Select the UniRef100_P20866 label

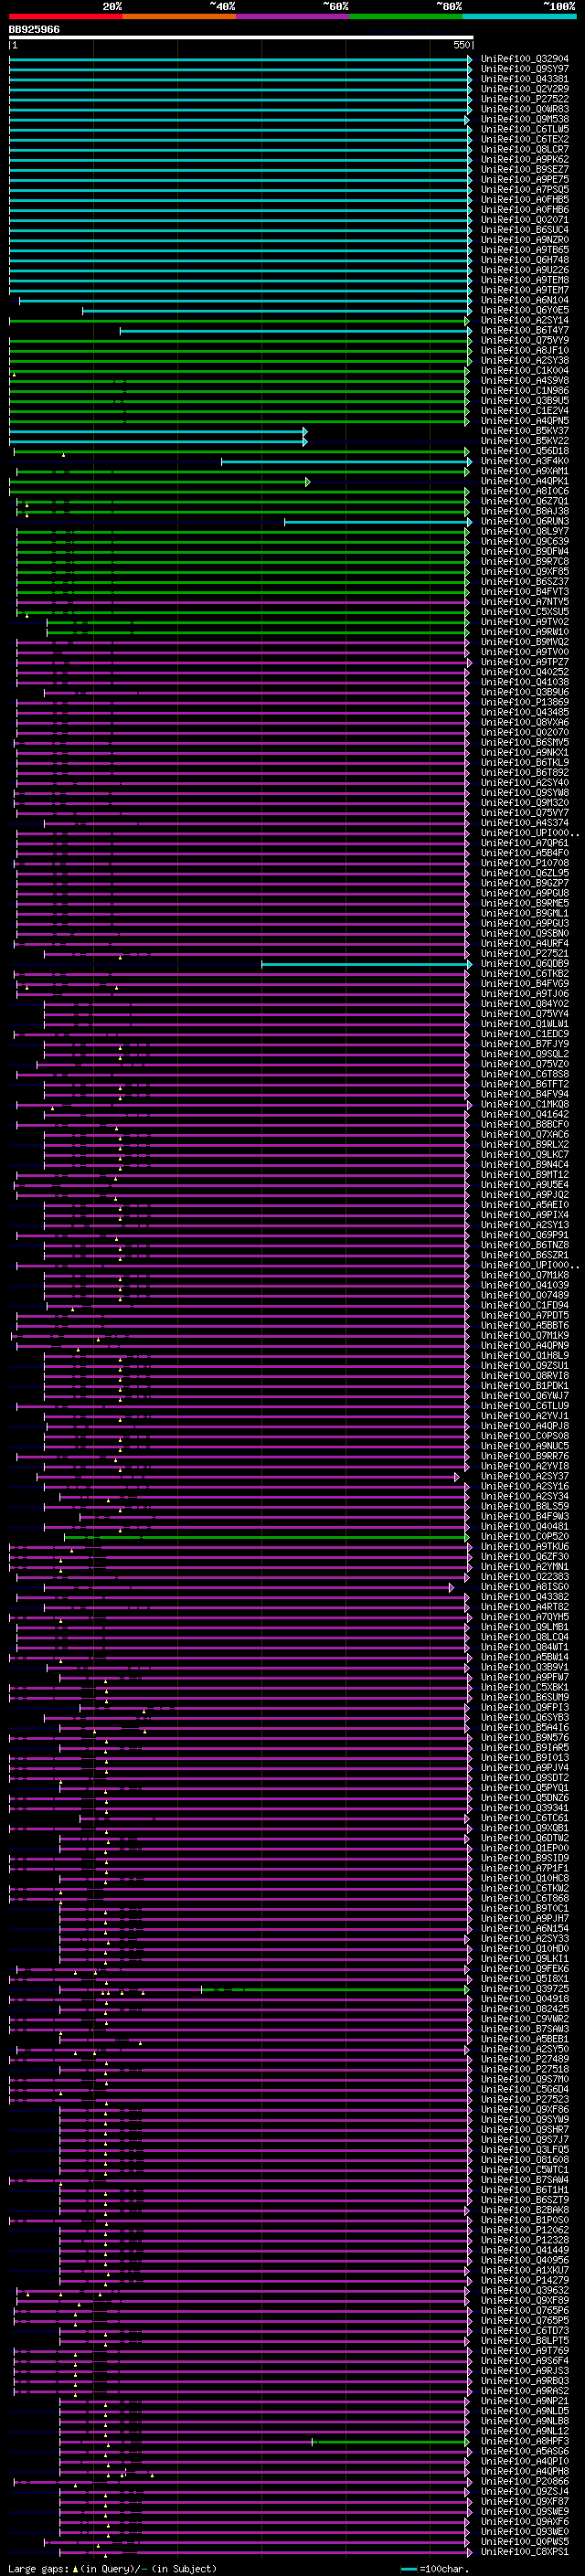(524, 2481)
